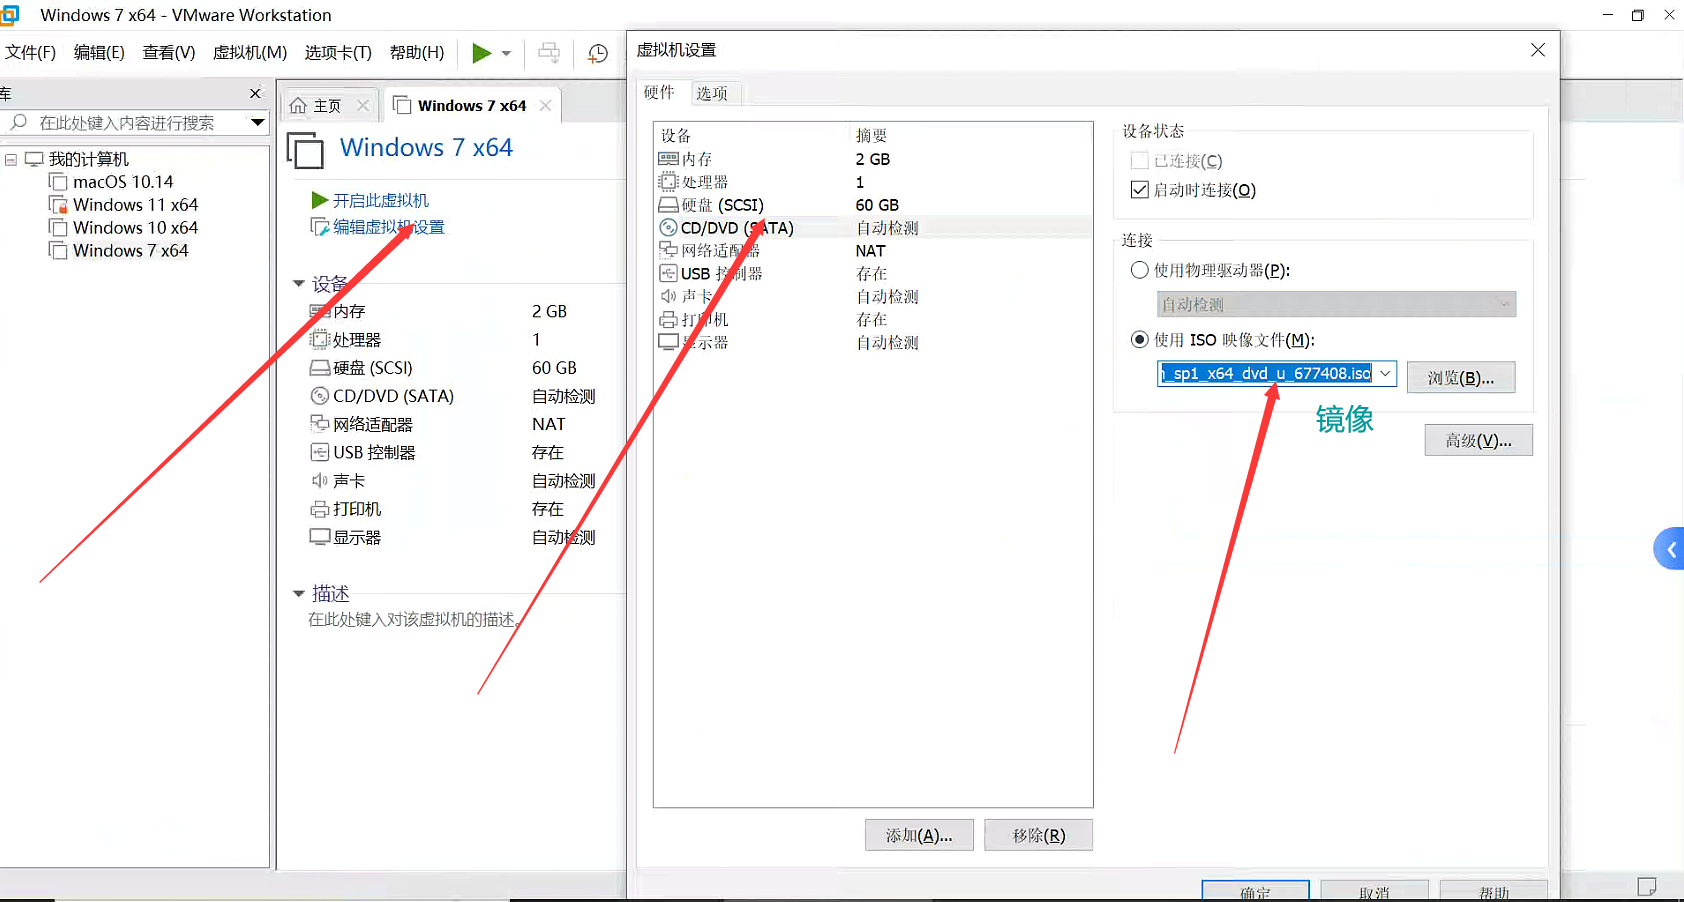
Task: Click the 网络适配器 icon in VM summary
Action: point(320,424)
